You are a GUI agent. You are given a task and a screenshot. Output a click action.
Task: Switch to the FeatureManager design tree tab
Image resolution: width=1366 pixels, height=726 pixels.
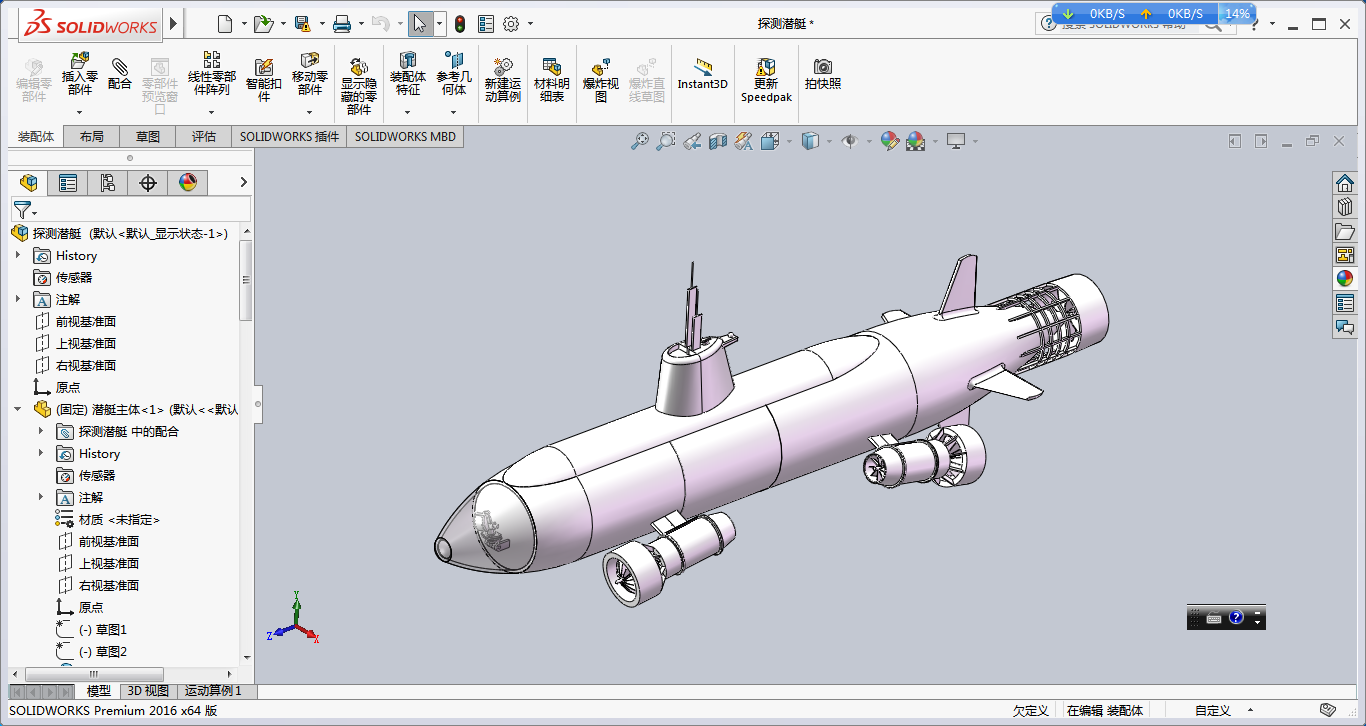[29, 182]
